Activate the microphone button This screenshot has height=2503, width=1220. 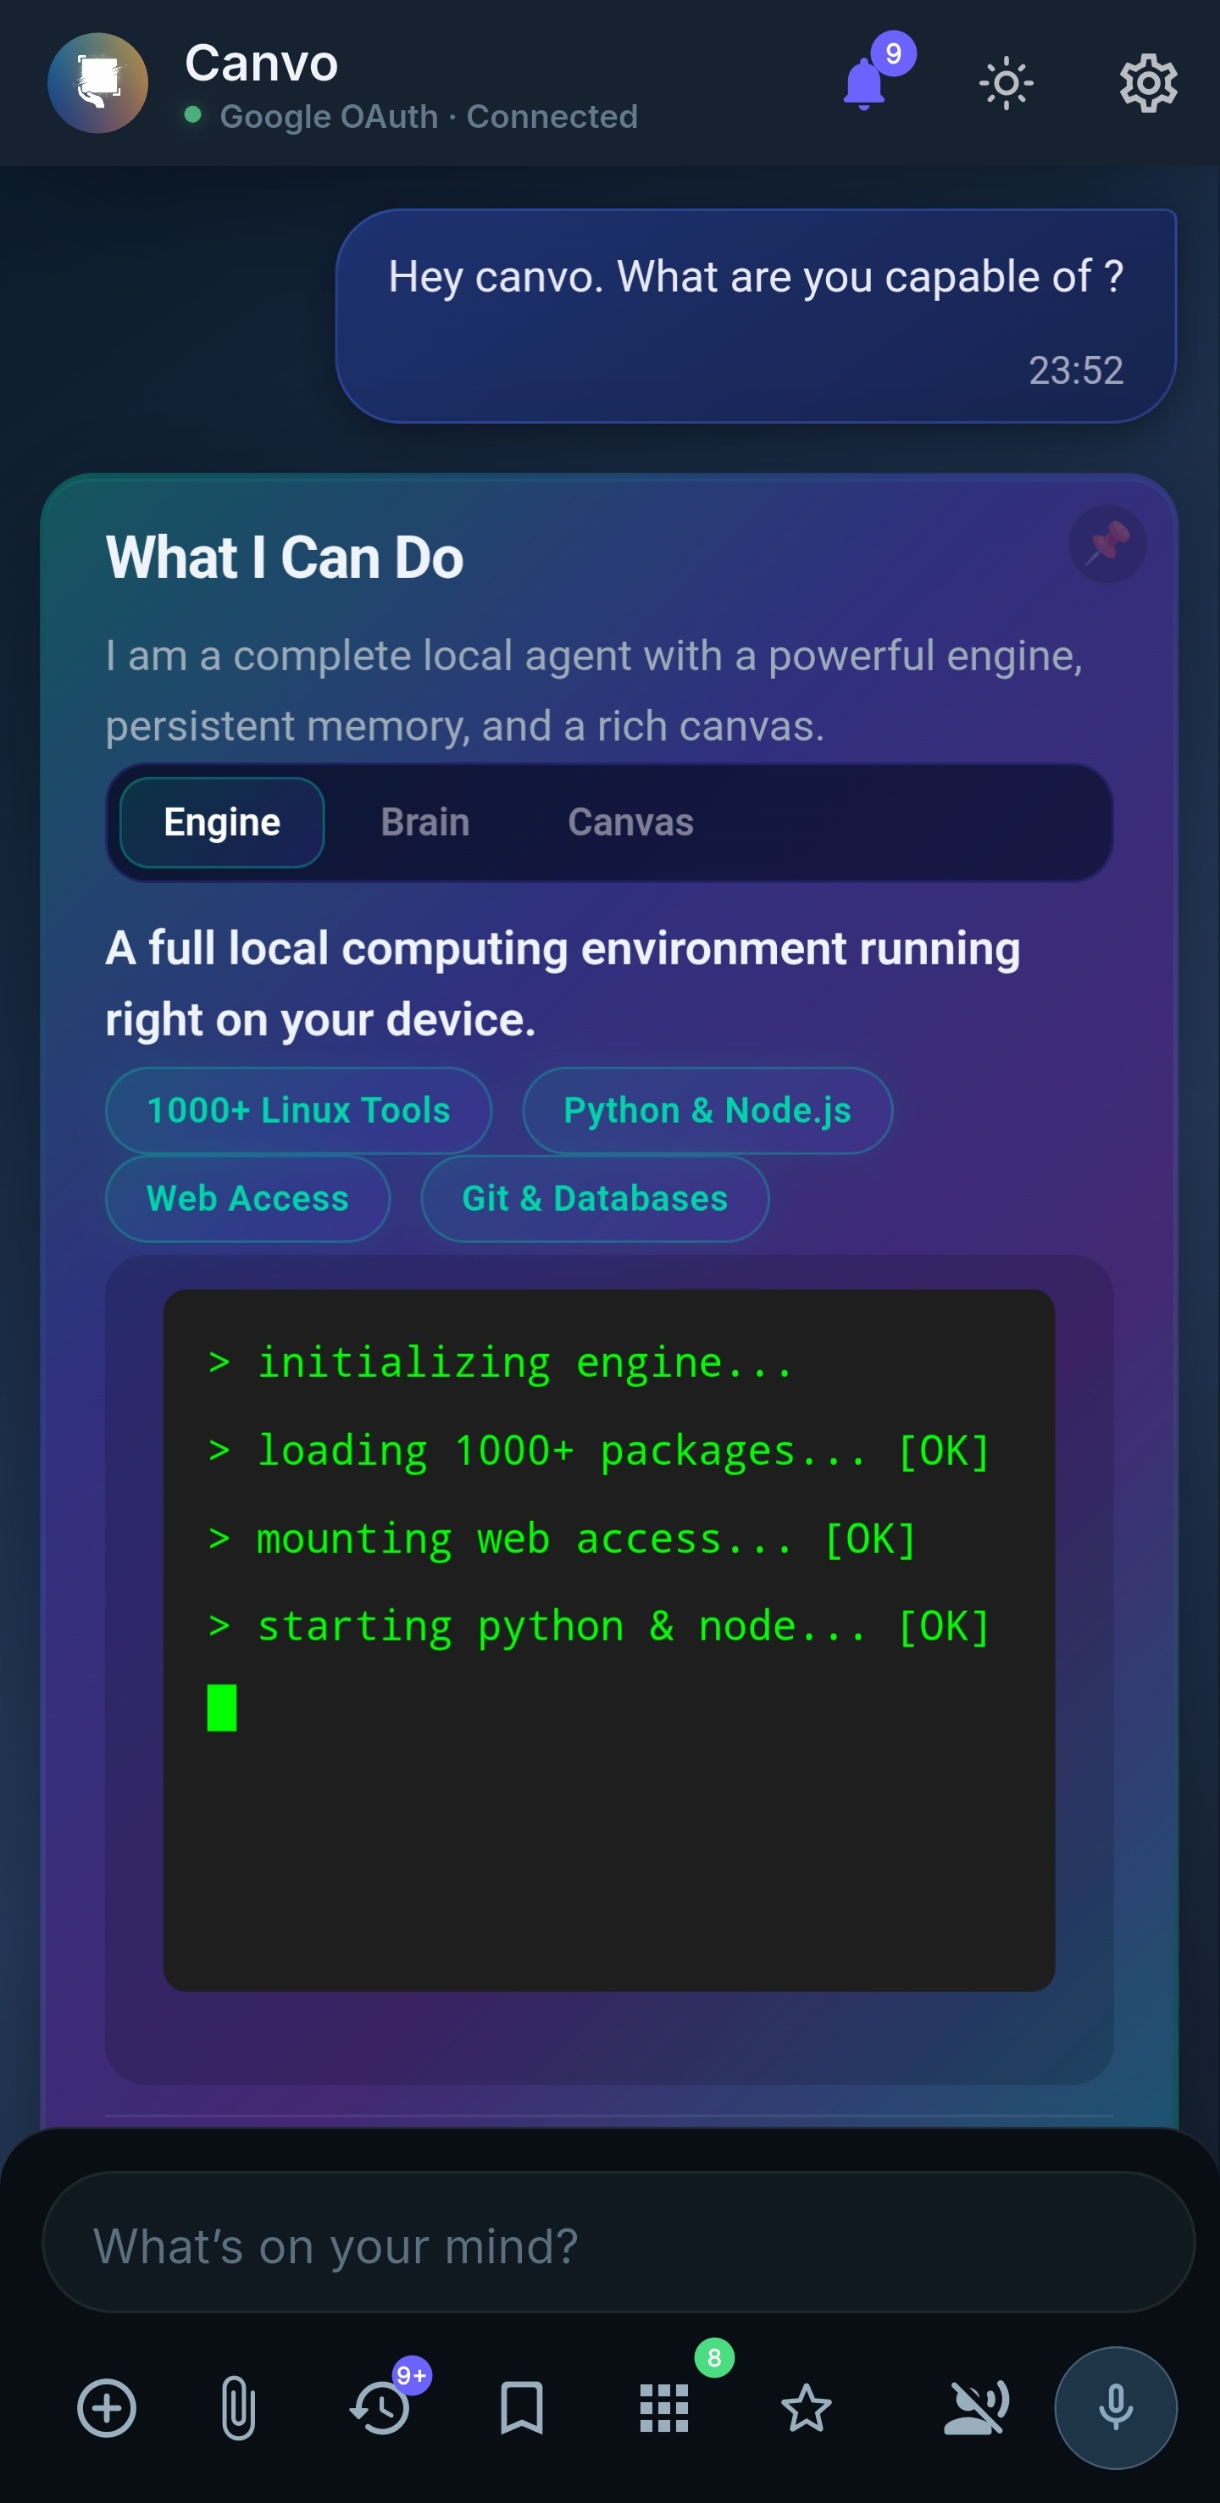1116,2408
